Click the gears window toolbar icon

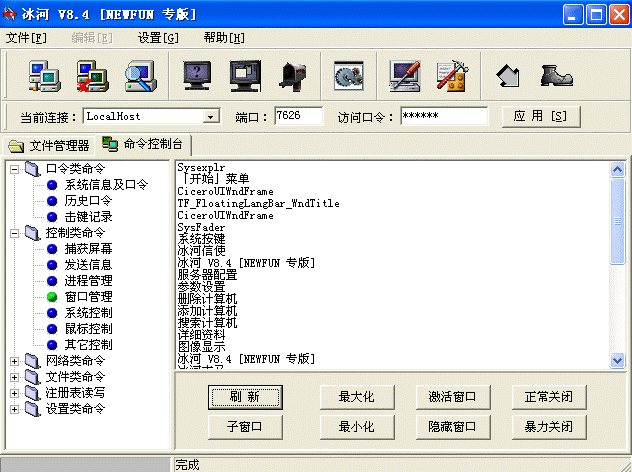pyautogui.click(x=349, y=76)
